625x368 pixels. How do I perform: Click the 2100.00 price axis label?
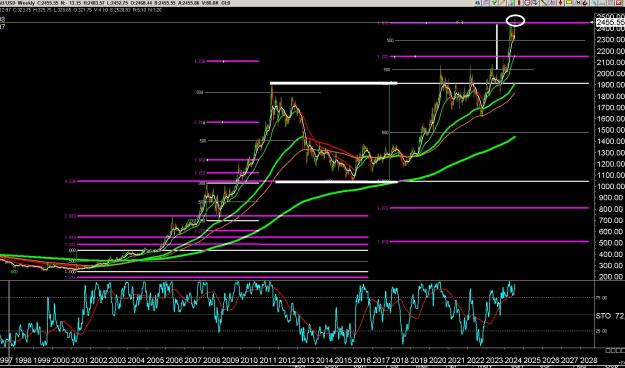[610, 62]
